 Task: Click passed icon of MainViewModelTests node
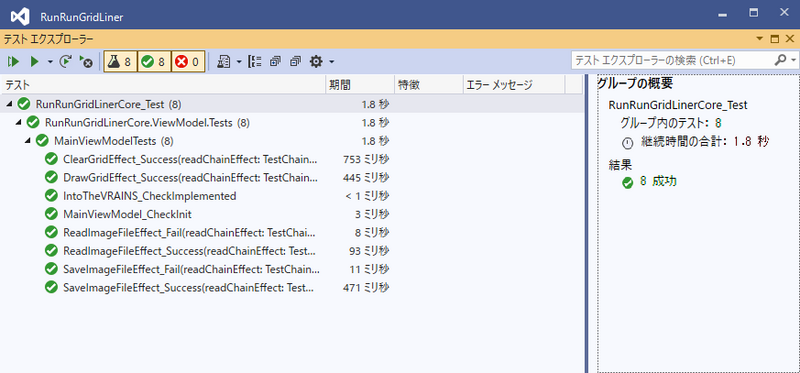coord(42,140)
